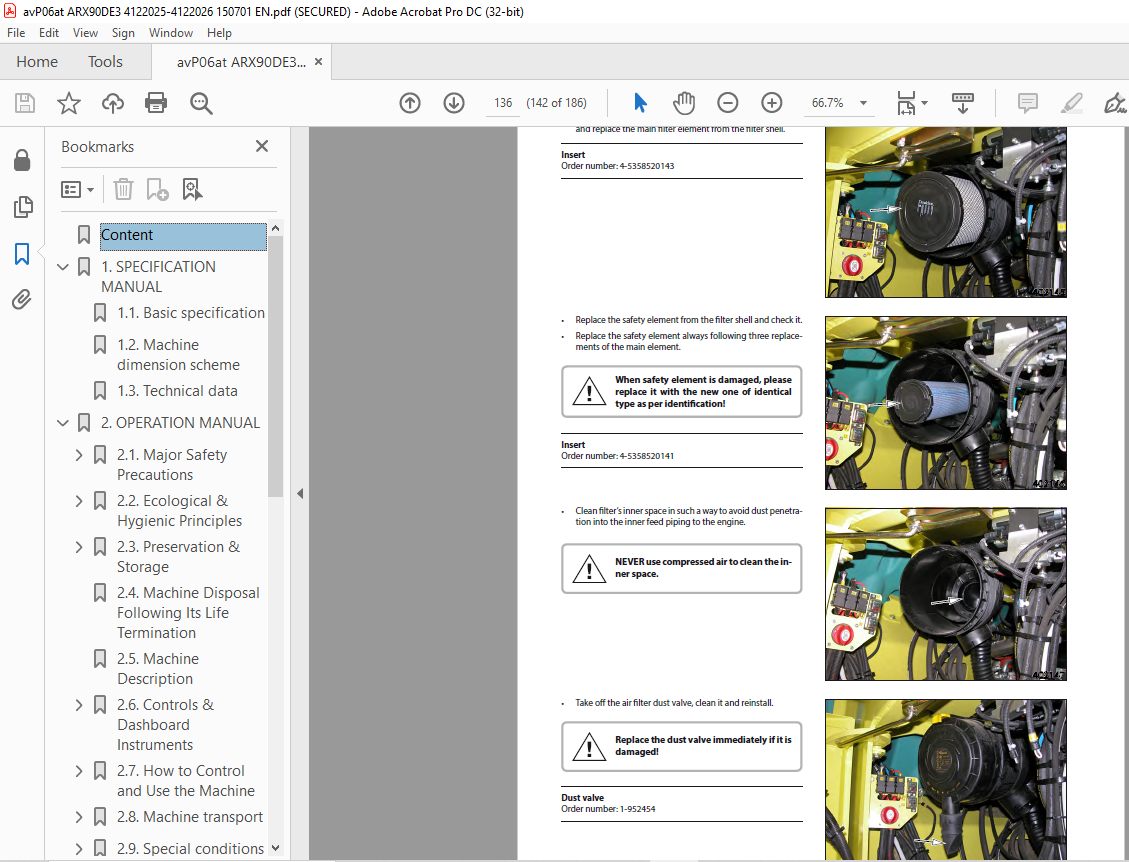Image resolution: width=1129 pixels, height=862 pixels.
Task: Enable the scrolling mode icon
Action: pyautogui.click(x=963, y=103)
